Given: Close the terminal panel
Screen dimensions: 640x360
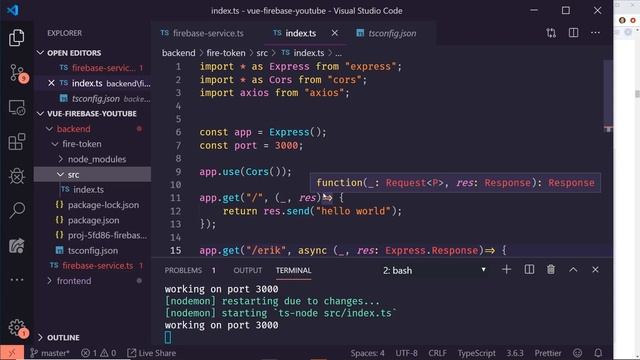Looking at the screenshot, I should click(595, 270).
